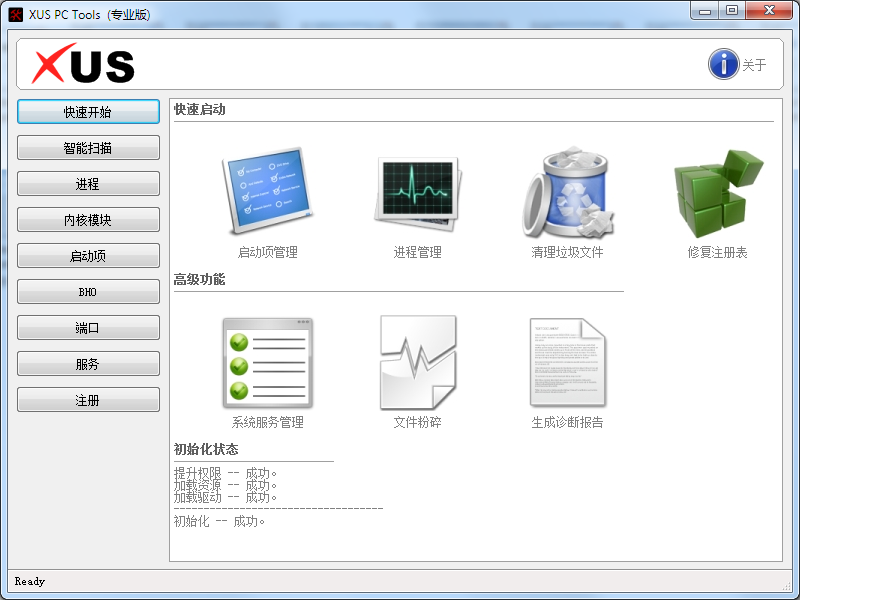Click the 加载驱动 -- 成功 status line
The height and width of the screenshot is (600, 893).
(x=225, y=497)
